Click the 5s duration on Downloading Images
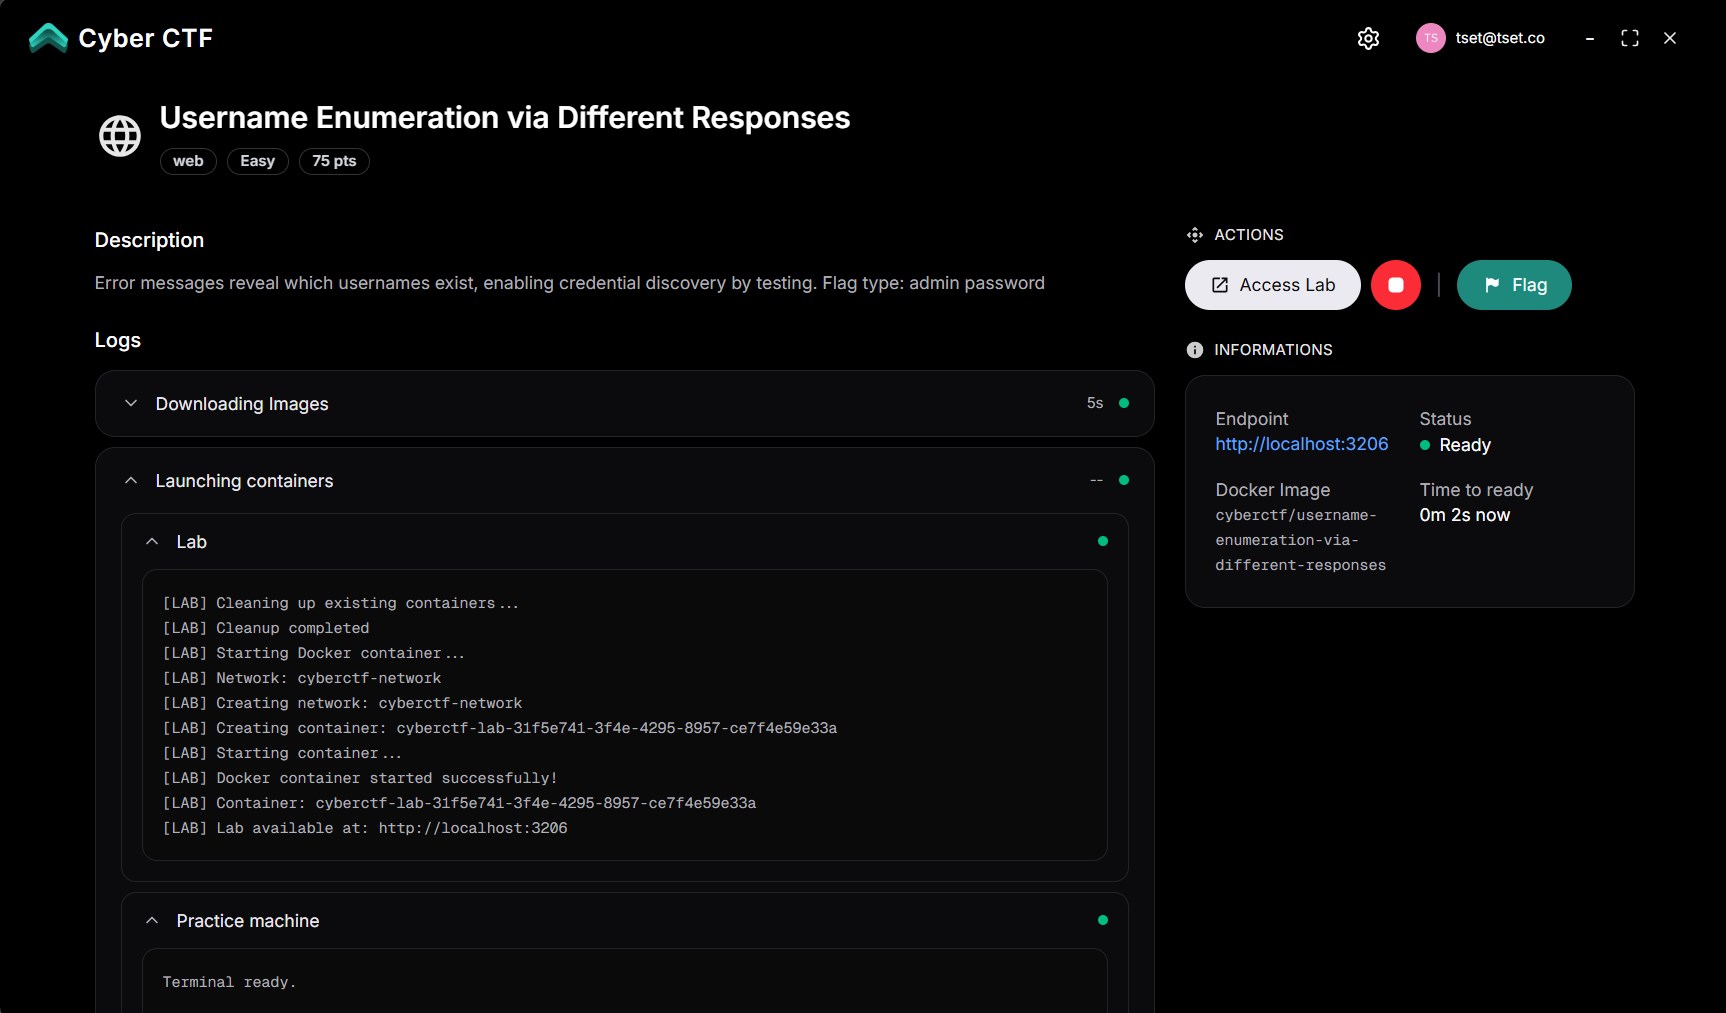Screen dimensions: 1726x1013 1095,403
